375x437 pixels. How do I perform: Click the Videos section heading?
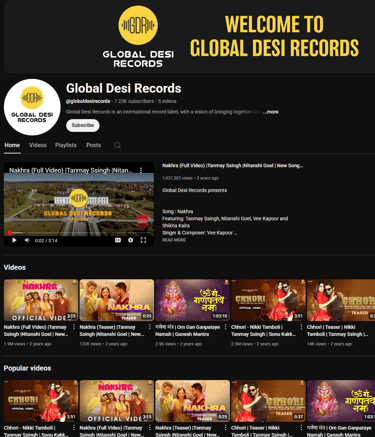15,267
